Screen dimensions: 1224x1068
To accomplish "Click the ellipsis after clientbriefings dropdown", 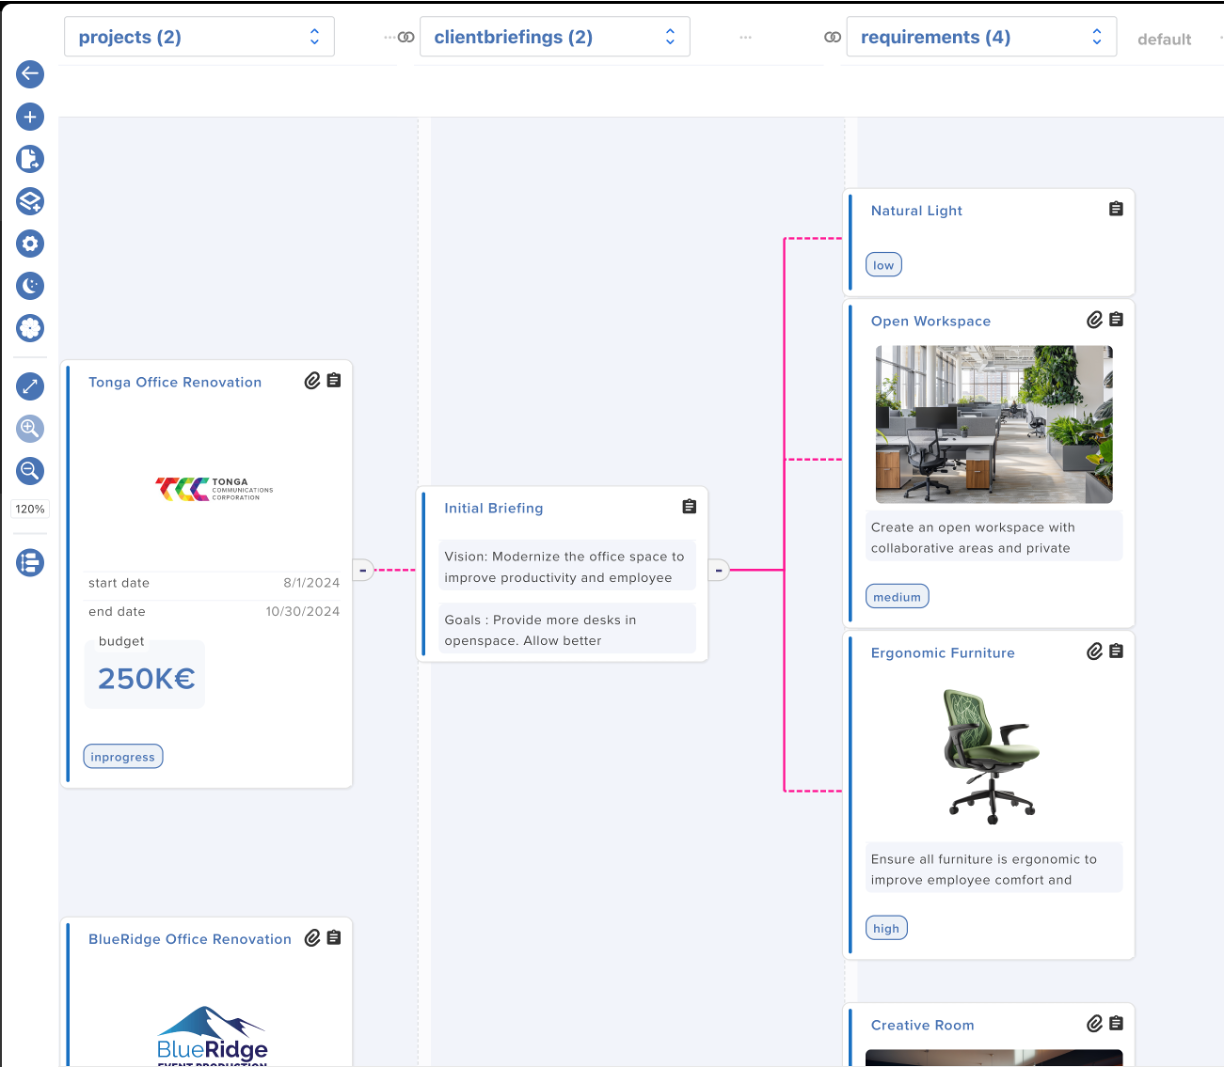I will click(x=745, y=37).
